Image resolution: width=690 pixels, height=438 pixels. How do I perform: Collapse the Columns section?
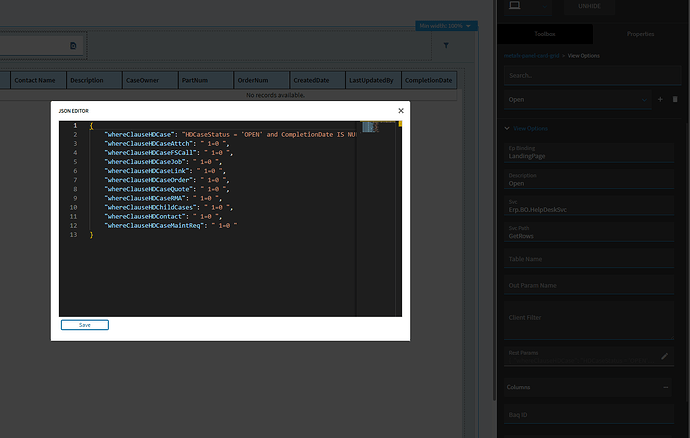pos(667,386)
